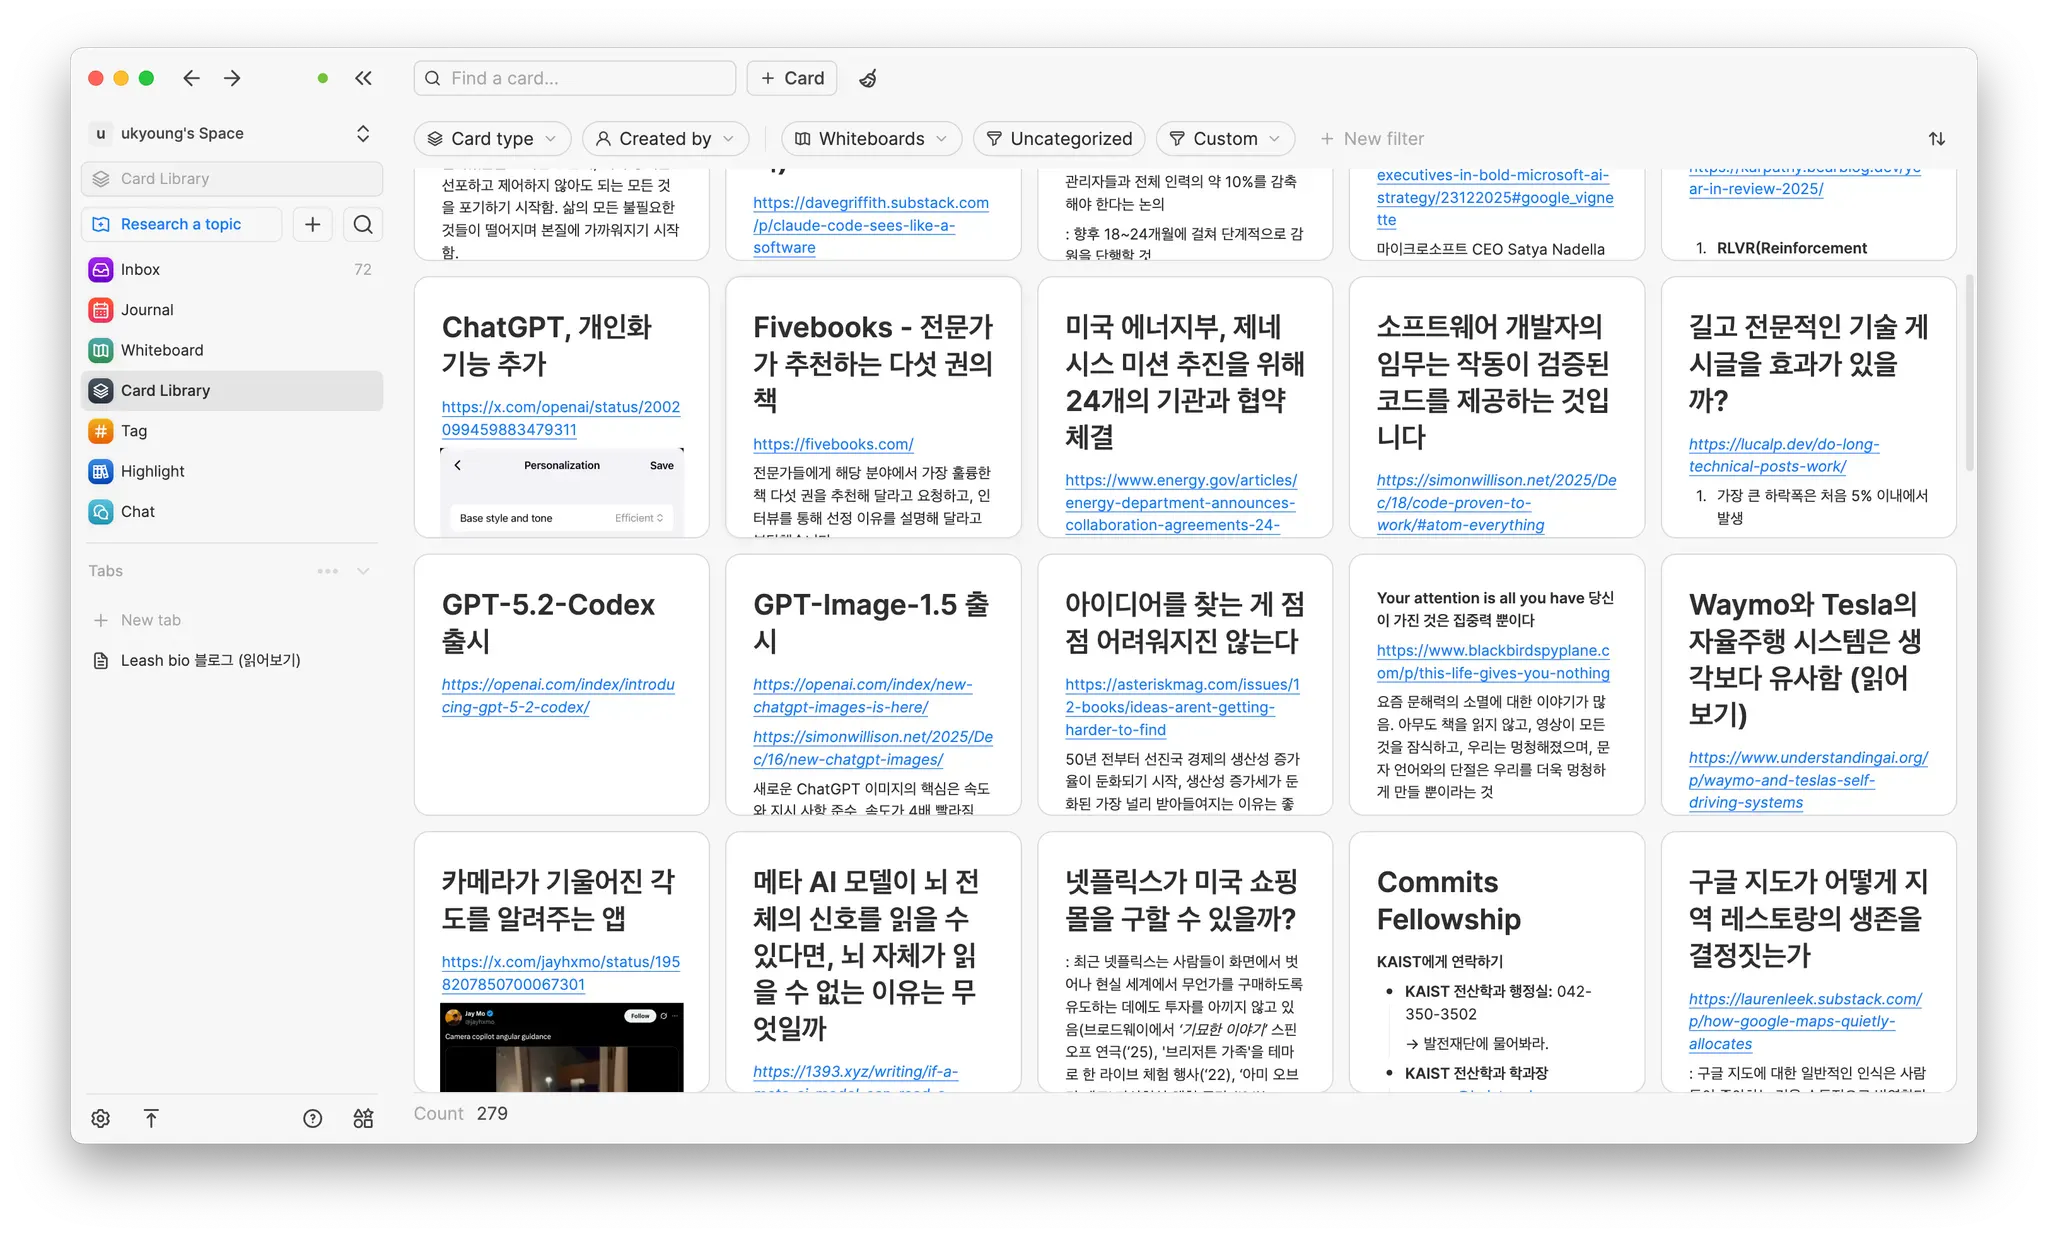The image size is (2048, 1237).
Task: Open settings gear in sidebar footer
Action: tap(101, 1118)
